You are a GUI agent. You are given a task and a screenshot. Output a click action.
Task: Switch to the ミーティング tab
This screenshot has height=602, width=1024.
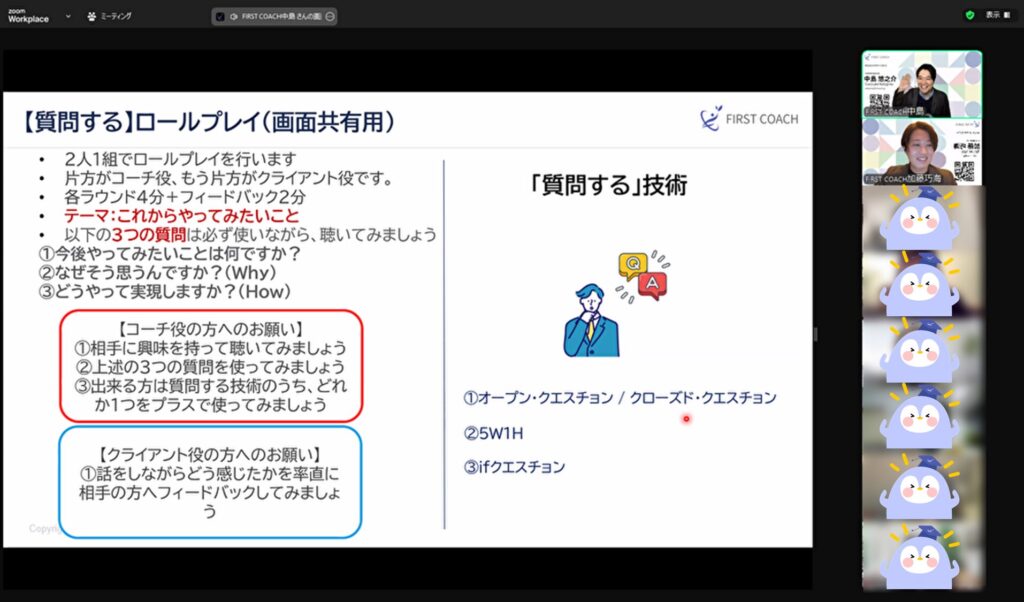coord(109,17)
